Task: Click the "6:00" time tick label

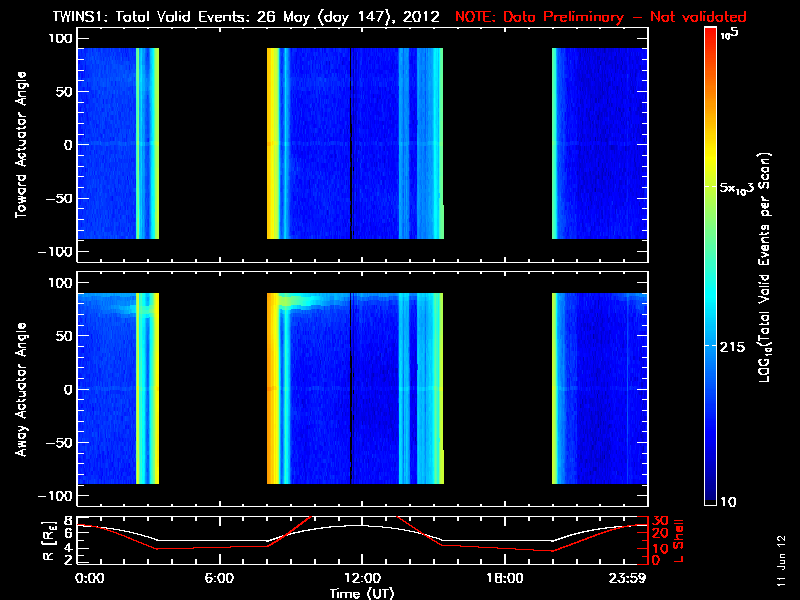Action: coord(219,578)
